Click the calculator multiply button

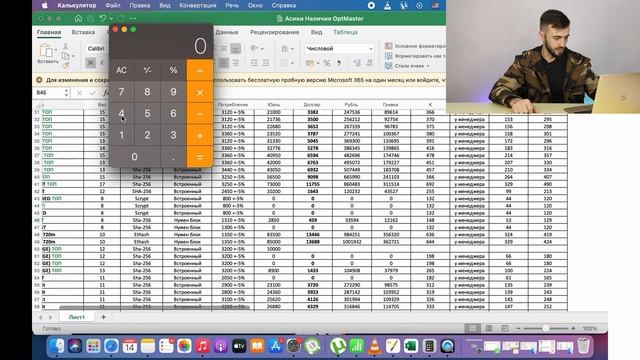[200, 92]
